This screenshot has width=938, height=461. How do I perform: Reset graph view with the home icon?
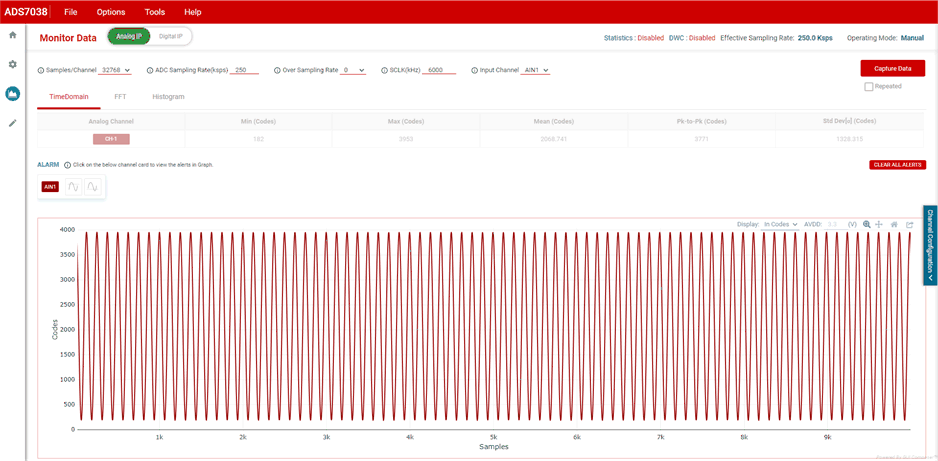(x=894, y=225)
